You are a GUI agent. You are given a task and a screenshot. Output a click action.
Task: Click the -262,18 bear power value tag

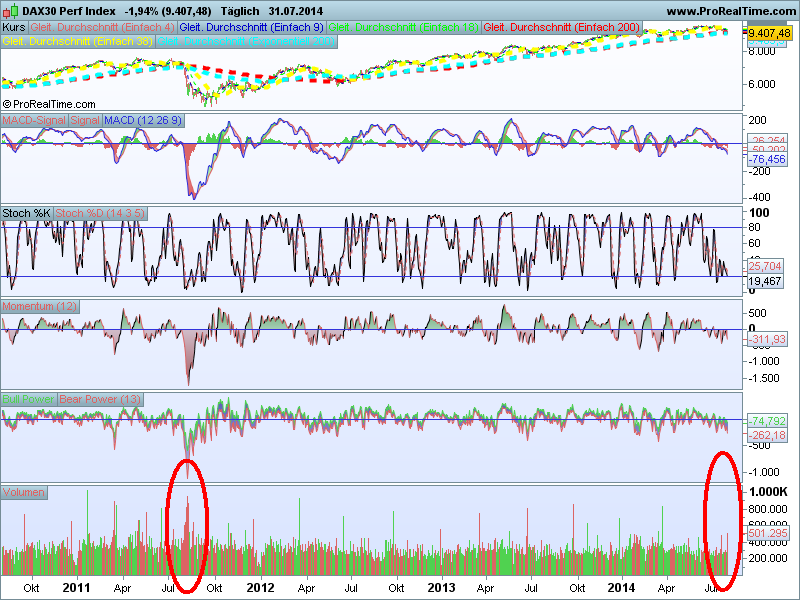(x=767, y=435)
